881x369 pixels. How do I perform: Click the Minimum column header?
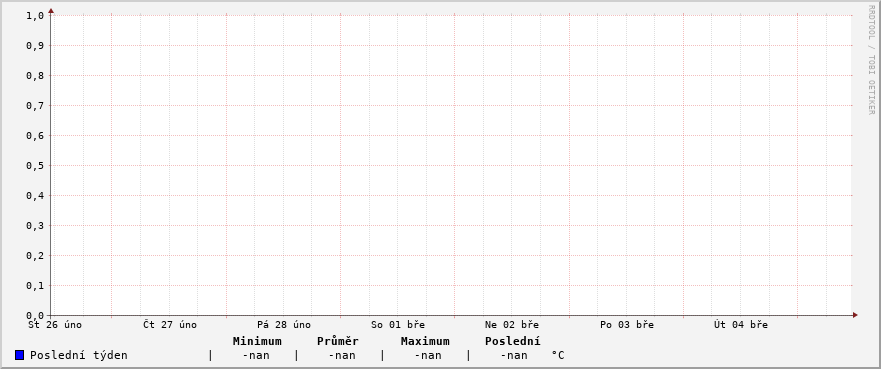[x=257, y=341]
